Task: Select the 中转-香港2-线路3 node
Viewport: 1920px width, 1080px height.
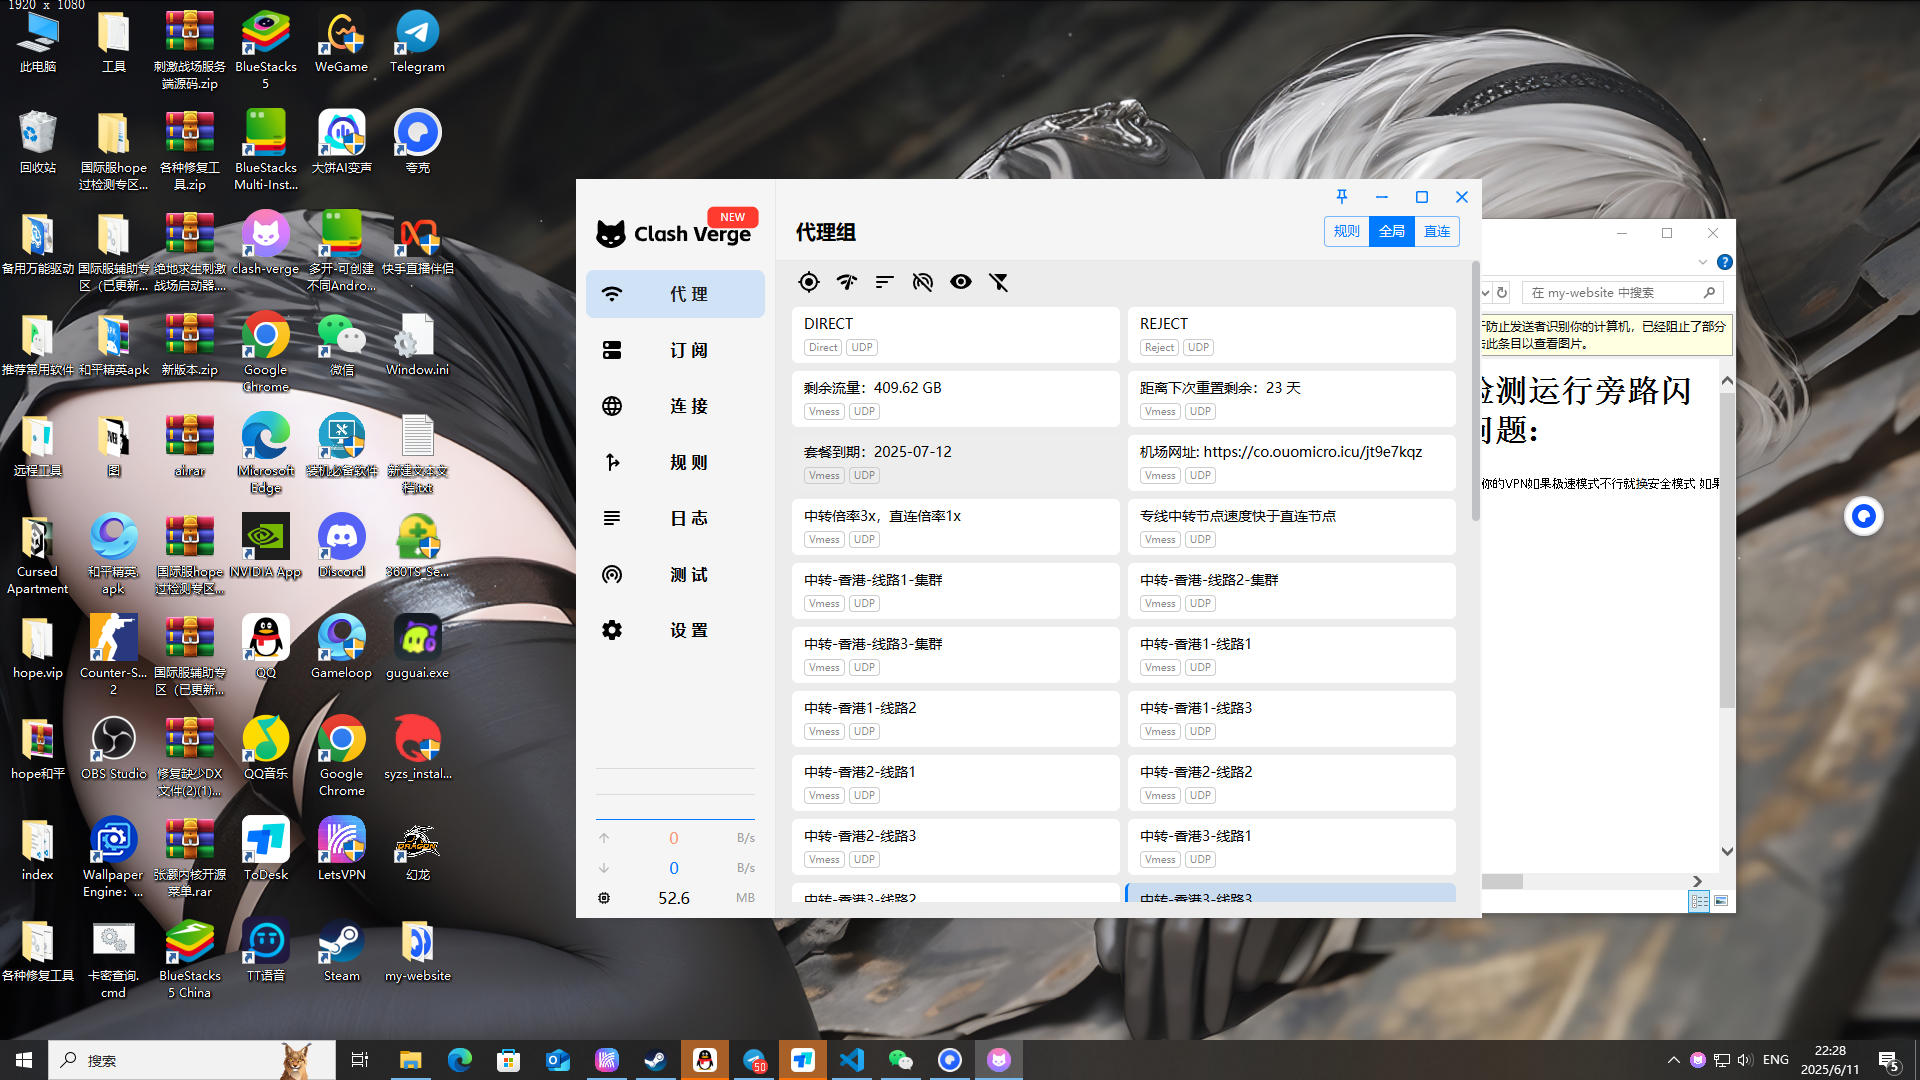Action: click(x=955, y=846)
